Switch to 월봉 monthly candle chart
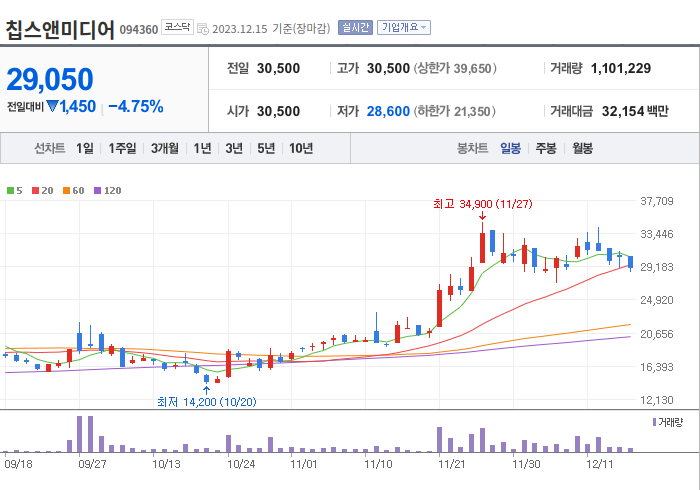The image size is (700, 490). (583, 148)
